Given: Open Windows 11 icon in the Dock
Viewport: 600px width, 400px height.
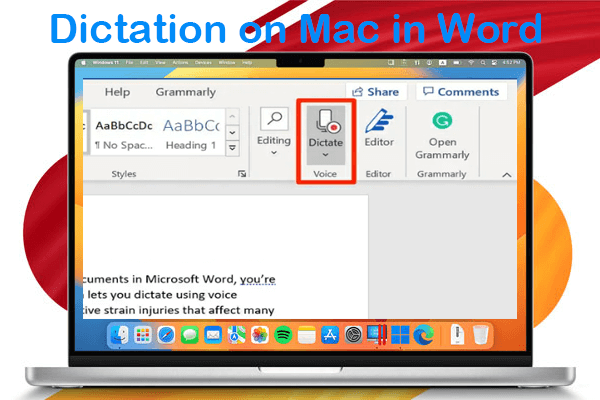Looking at the screenshot, I should point(400,335).
